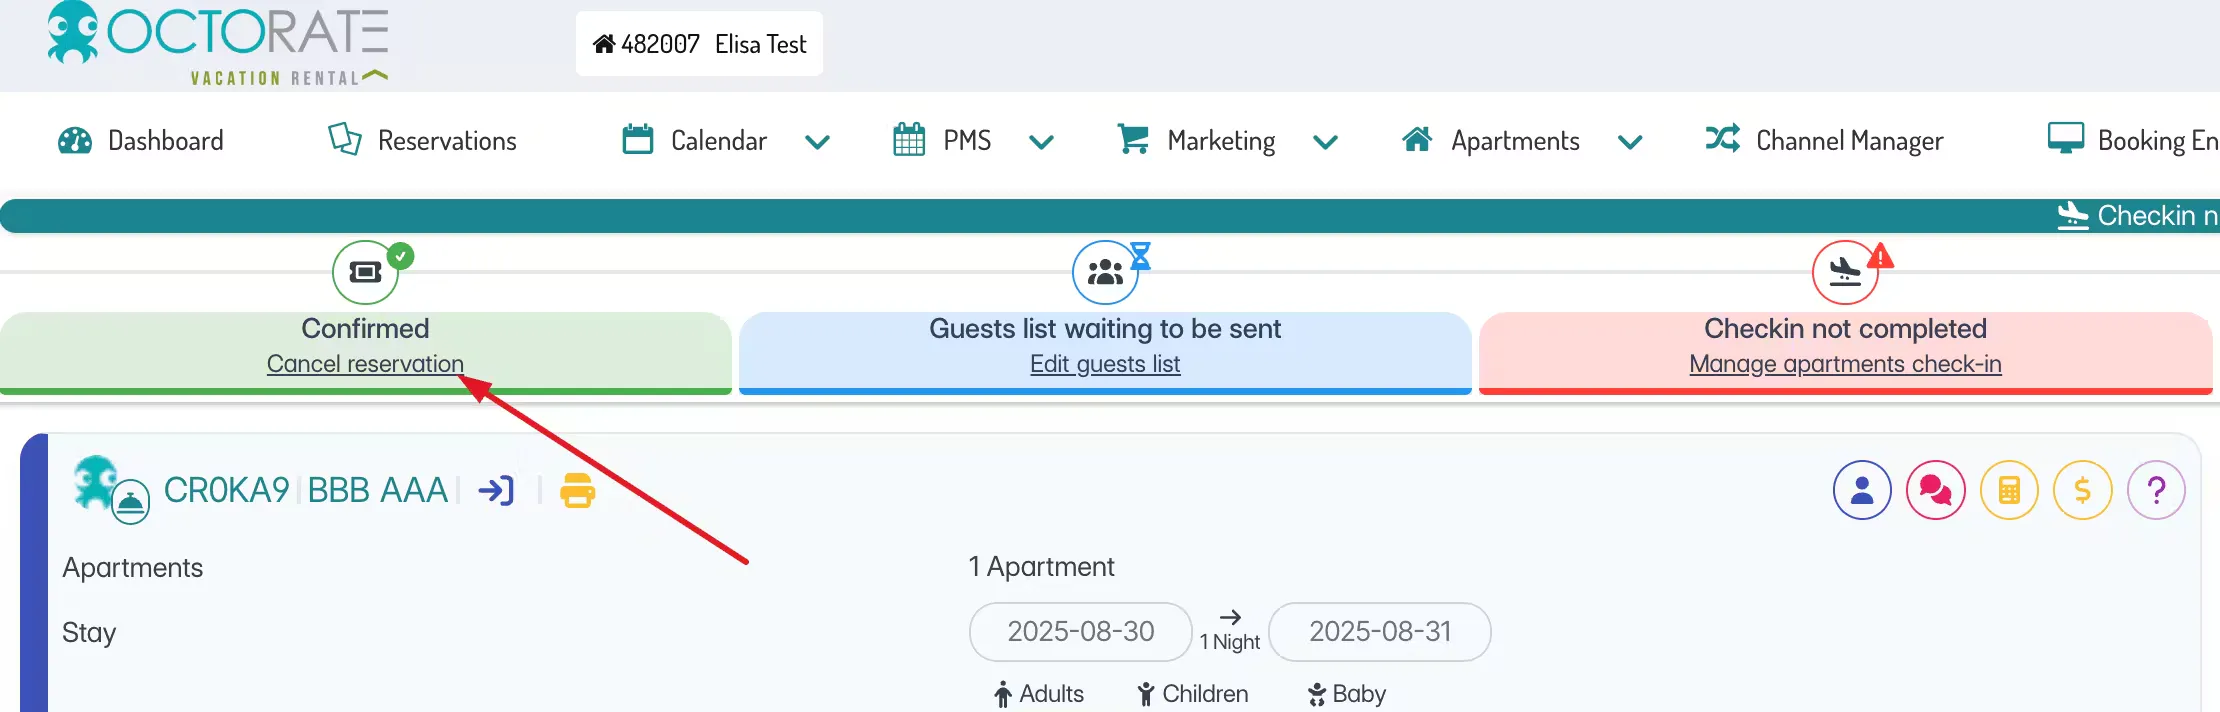This screenshot has width=2220, height=712.
Task: Open the pink chat messages icon
Action: (1935, 490)
